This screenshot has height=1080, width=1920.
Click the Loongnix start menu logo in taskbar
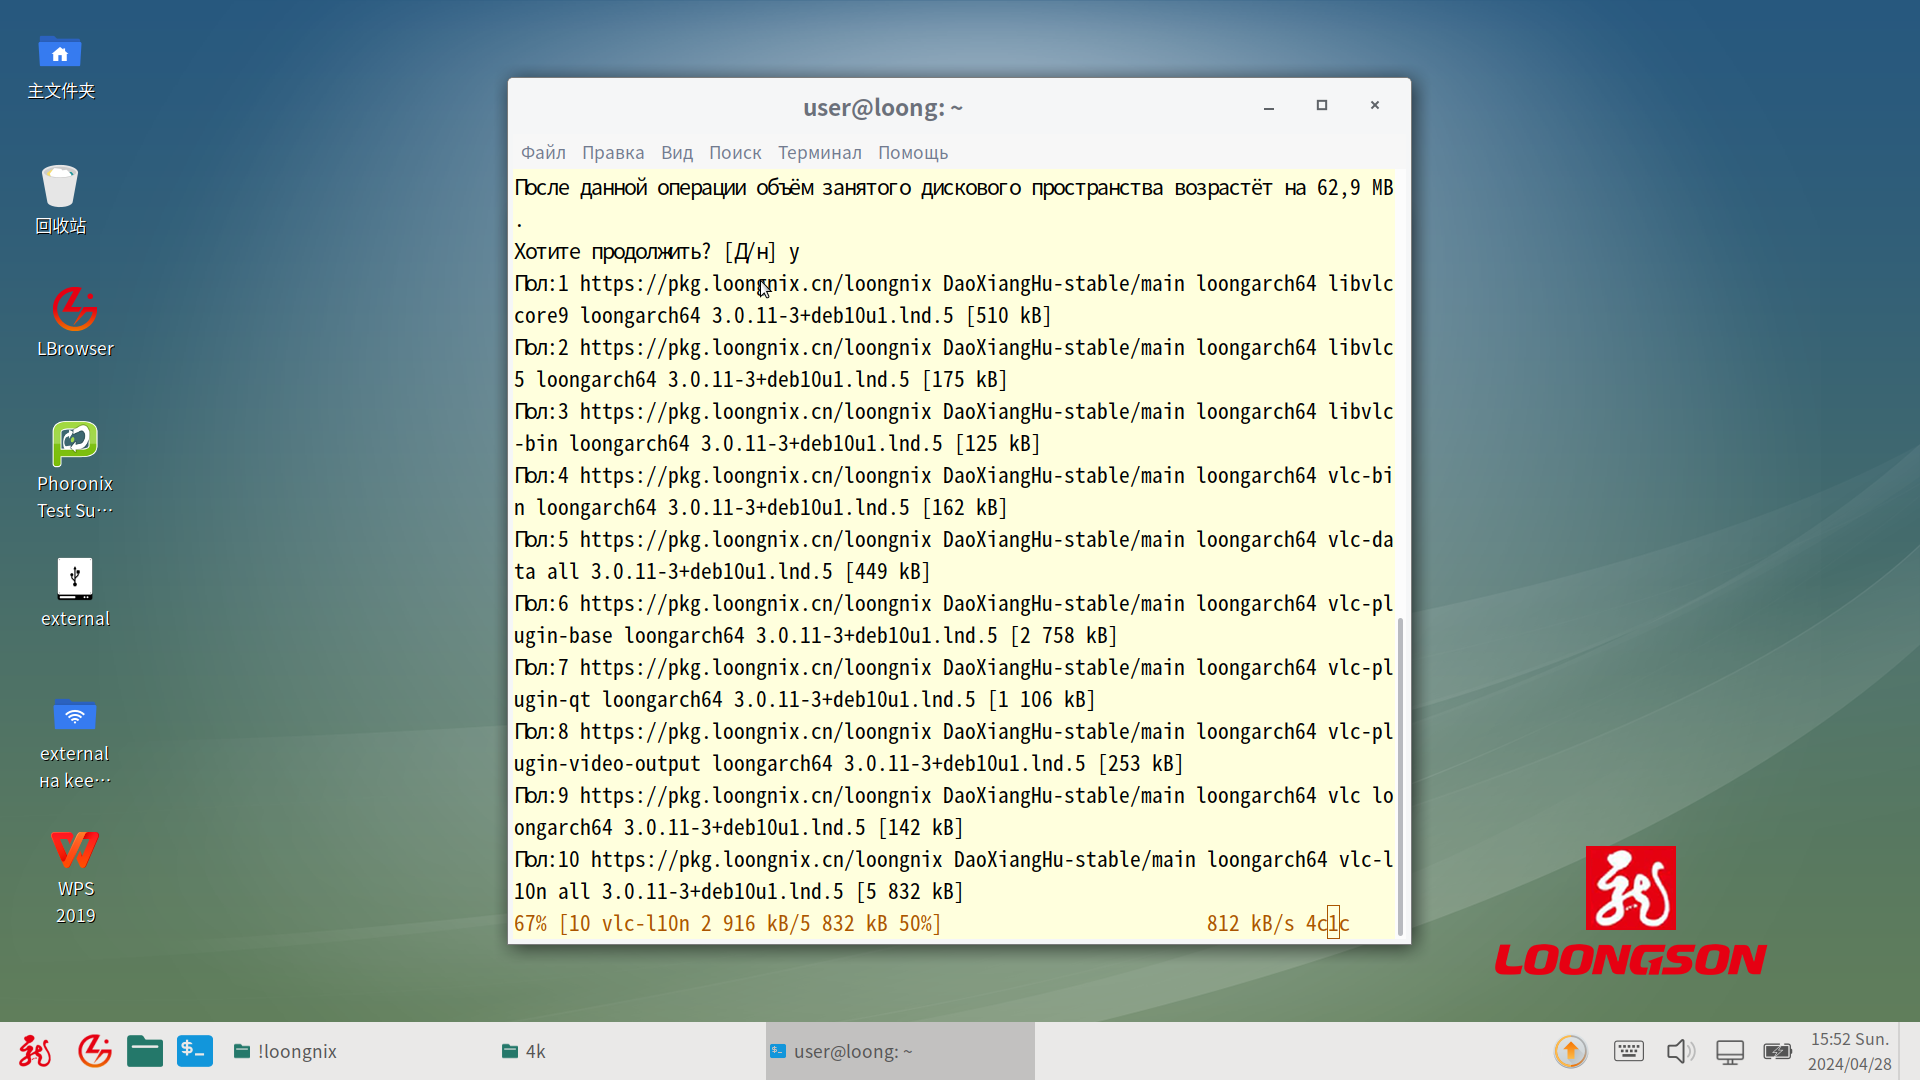tap(35, 1051)
